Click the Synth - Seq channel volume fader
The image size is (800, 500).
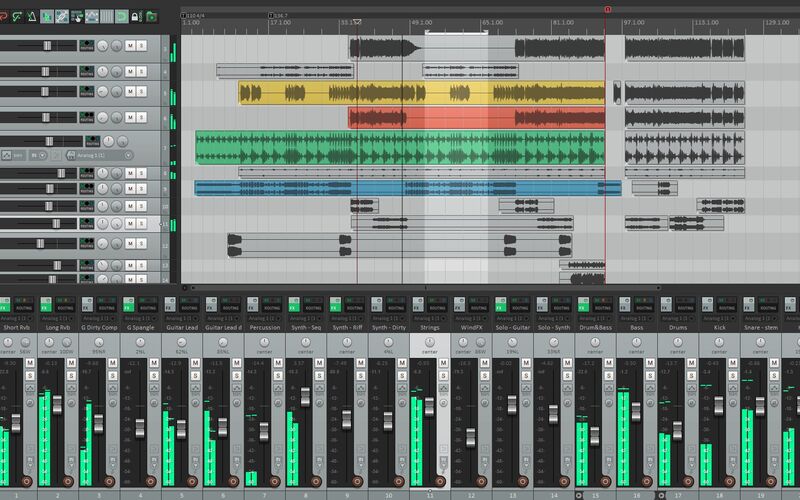coord(305,396)
